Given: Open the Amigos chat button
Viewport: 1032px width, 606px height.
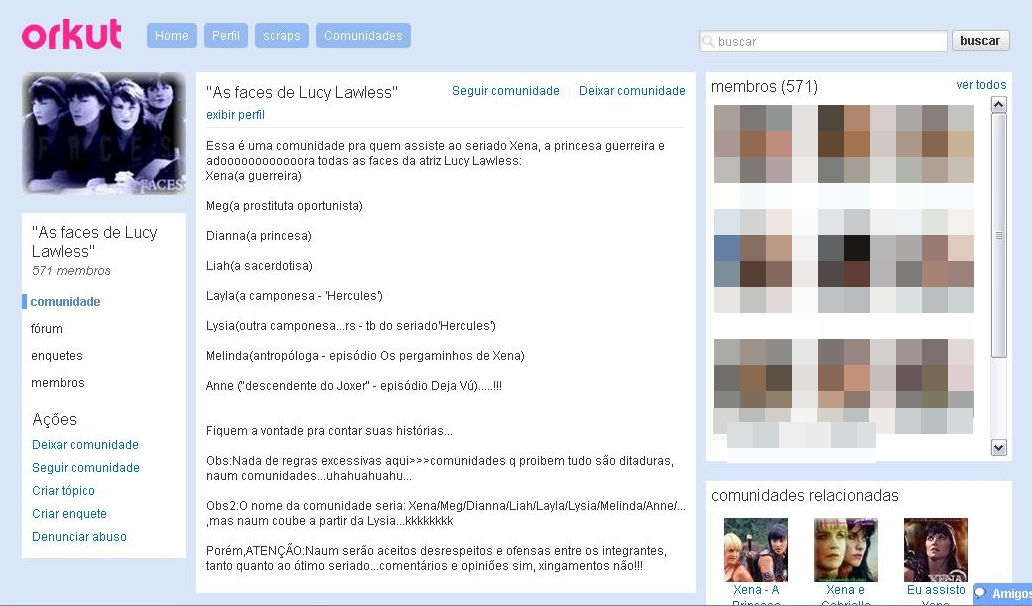Looking at the screenshot, I should point(1003,593).
